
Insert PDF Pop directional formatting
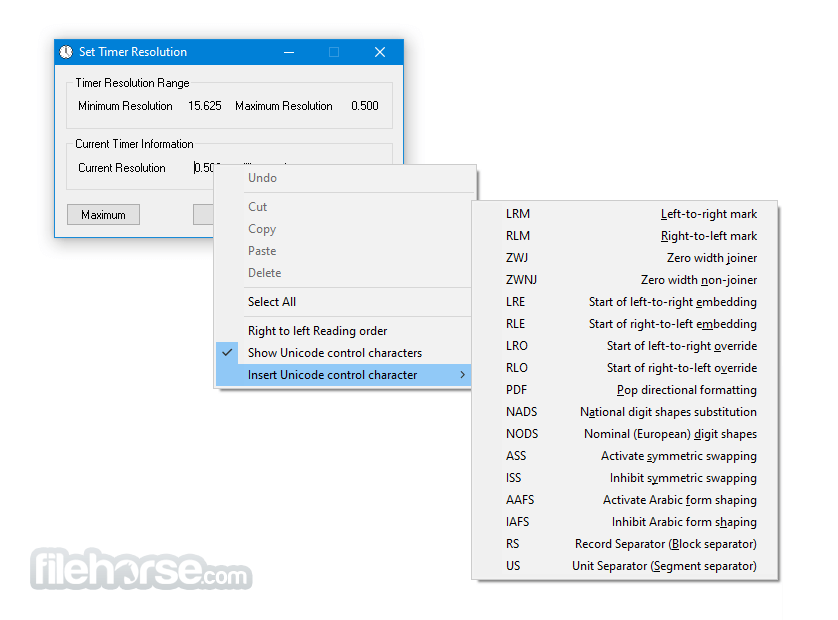(624, 390)
